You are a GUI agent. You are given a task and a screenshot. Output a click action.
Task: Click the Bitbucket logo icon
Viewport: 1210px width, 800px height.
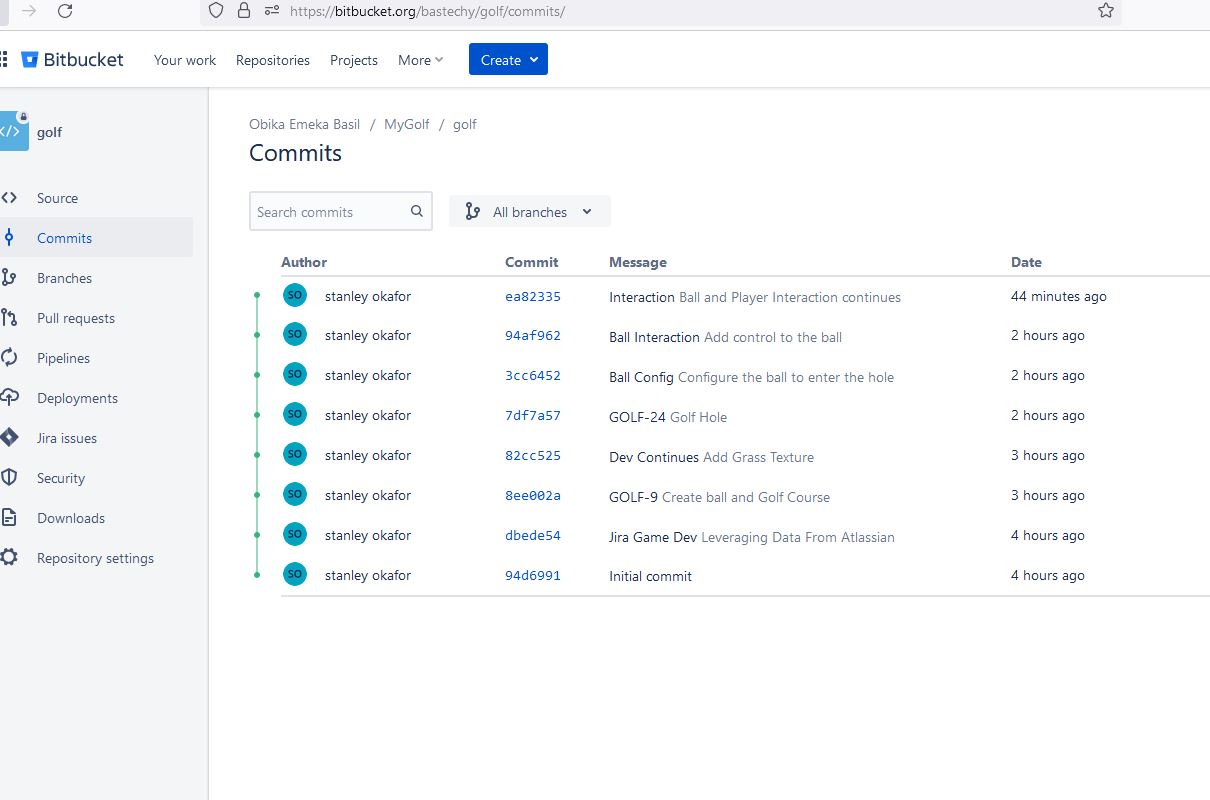[x=30, y=60]
